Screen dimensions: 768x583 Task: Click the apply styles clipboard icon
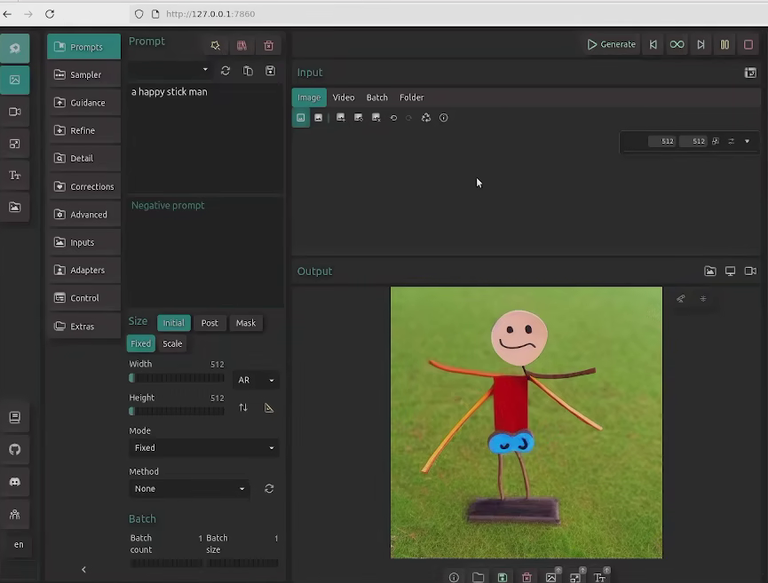[x=248, y=71]
